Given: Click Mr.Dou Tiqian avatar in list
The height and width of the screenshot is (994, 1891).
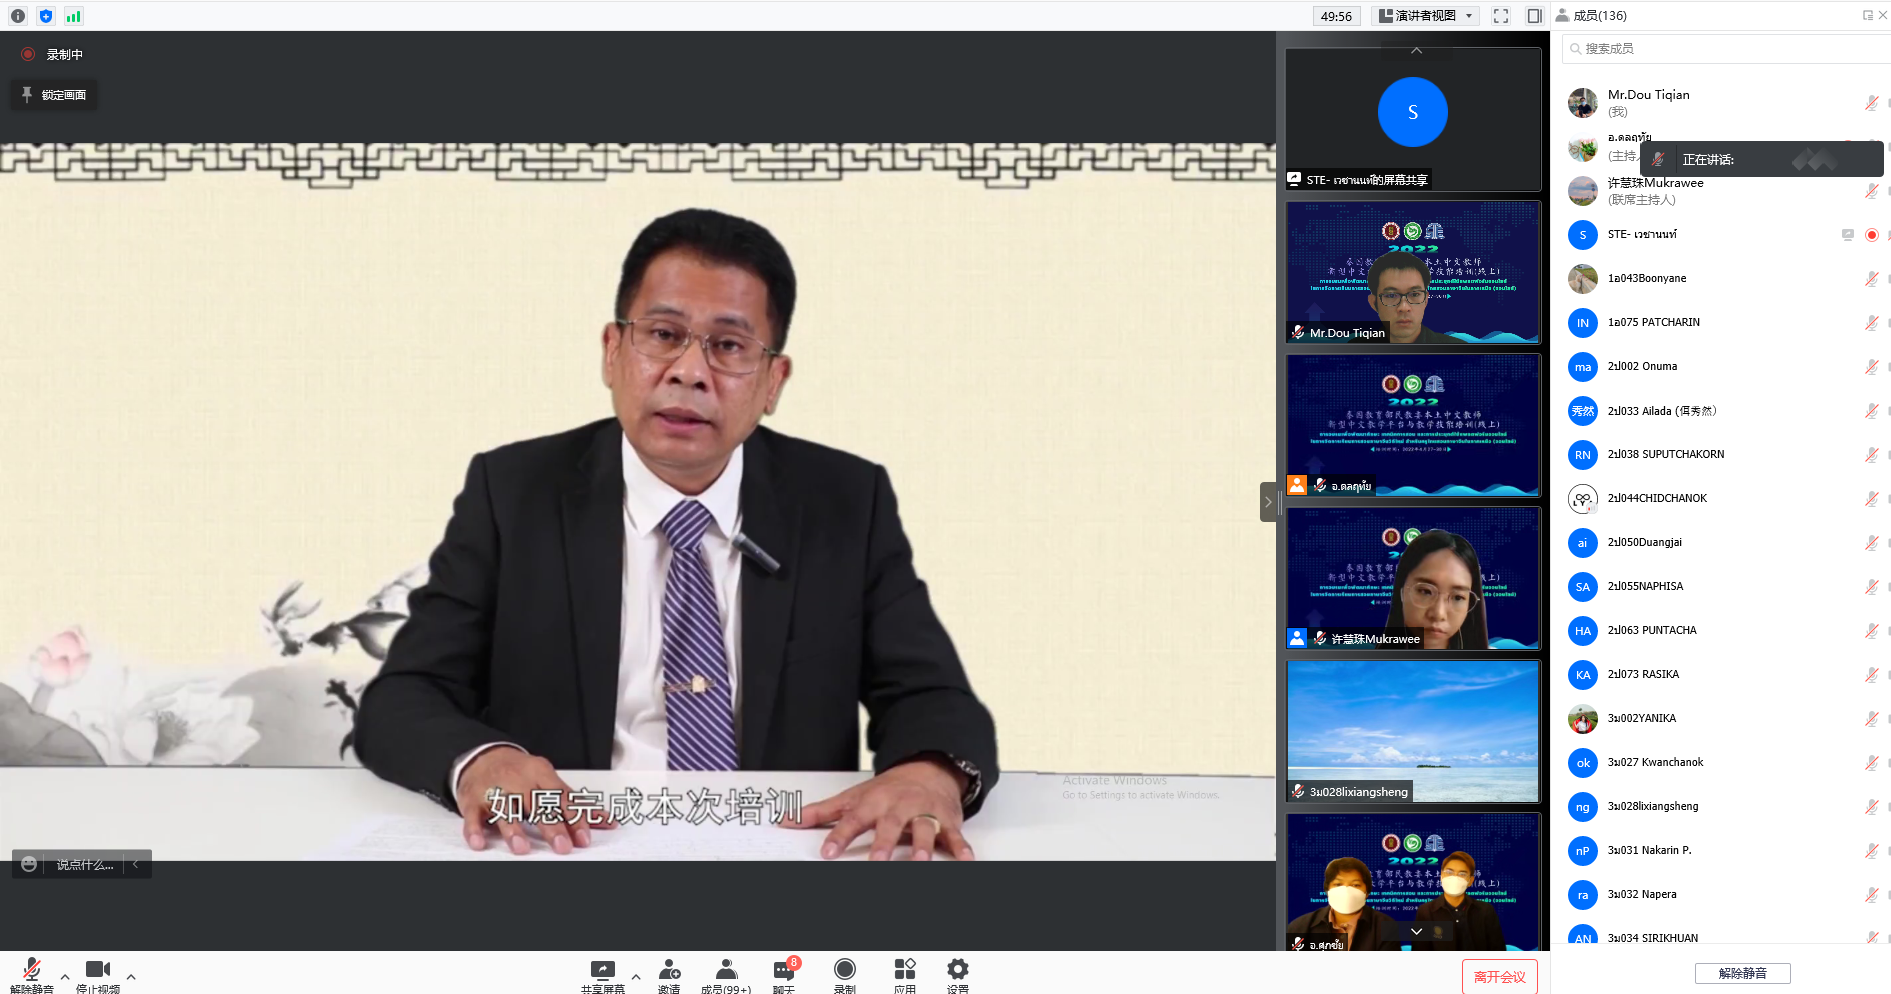Looking at the screenshot, I should tap(1583, 103).
